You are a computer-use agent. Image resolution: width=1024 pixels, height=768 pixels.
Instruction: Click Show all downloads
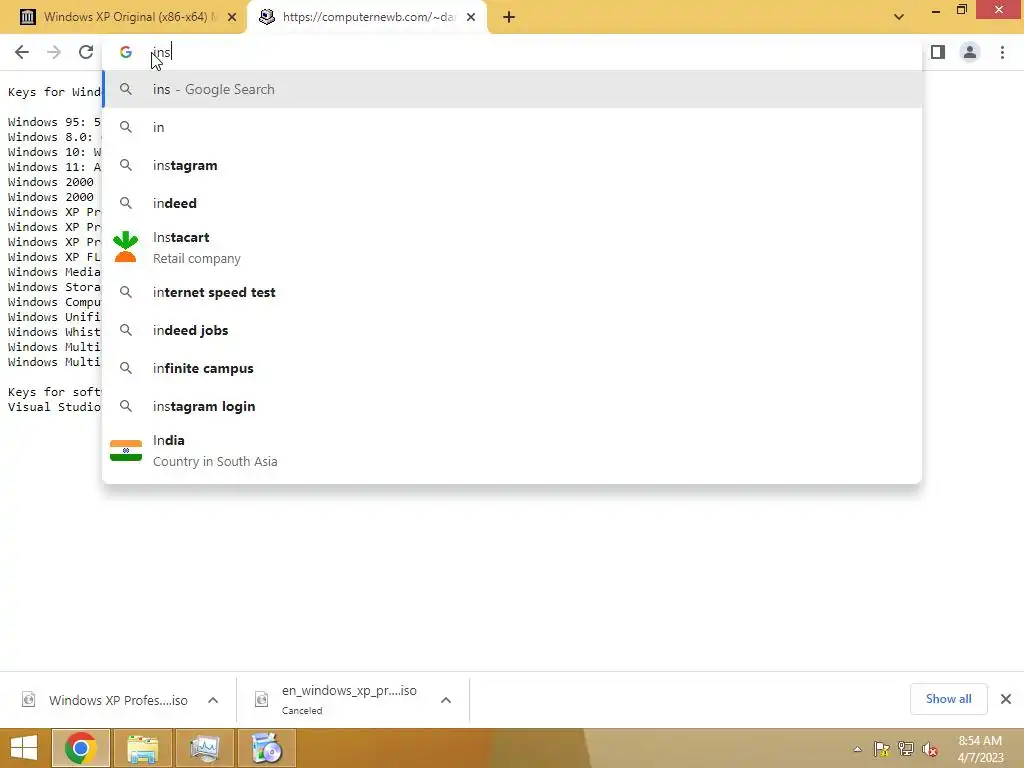pos(948,699)
